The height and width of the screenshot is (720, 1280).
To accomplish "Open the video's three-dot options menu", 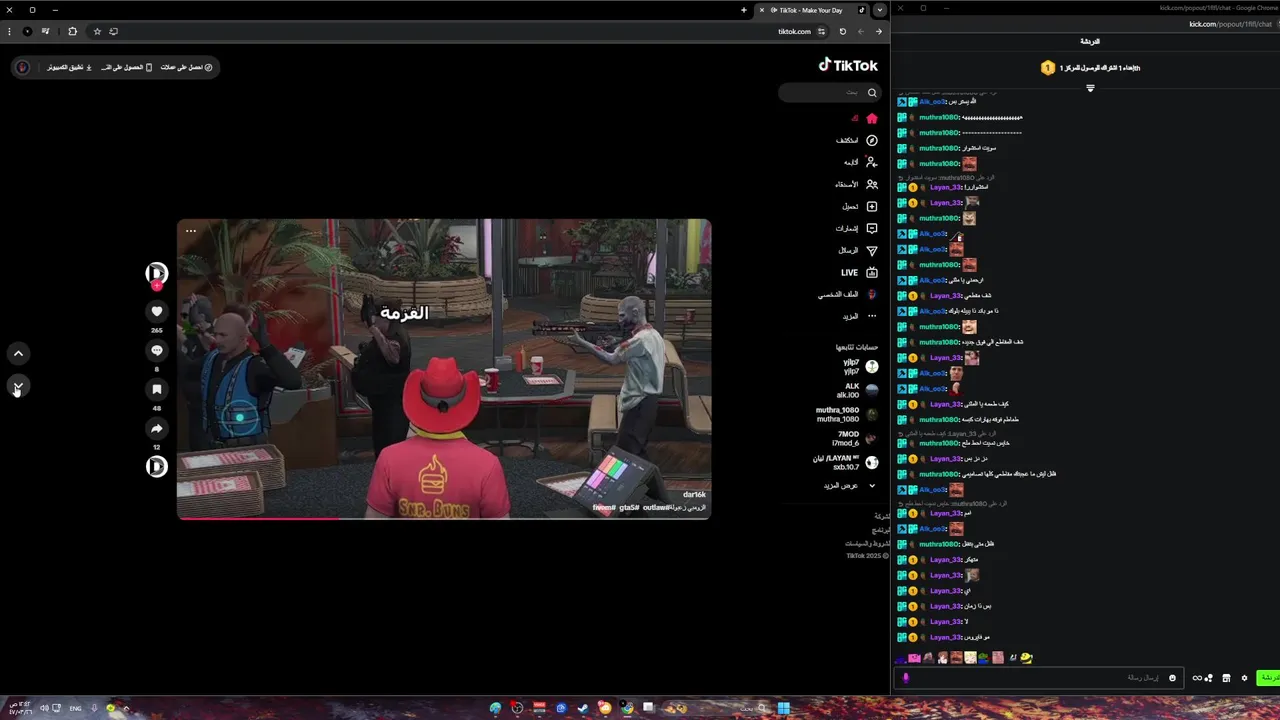I will [x=191, y=231].
